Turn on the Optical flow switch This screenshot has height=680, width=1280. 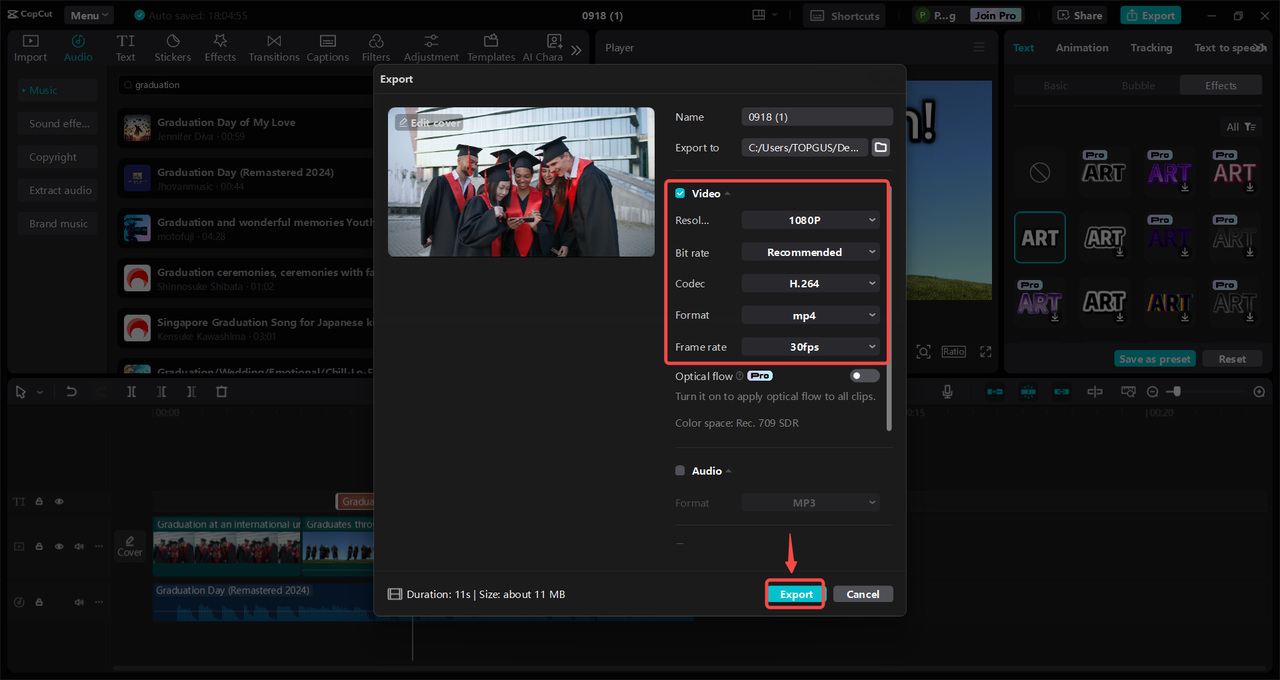(x=865, y=376)
